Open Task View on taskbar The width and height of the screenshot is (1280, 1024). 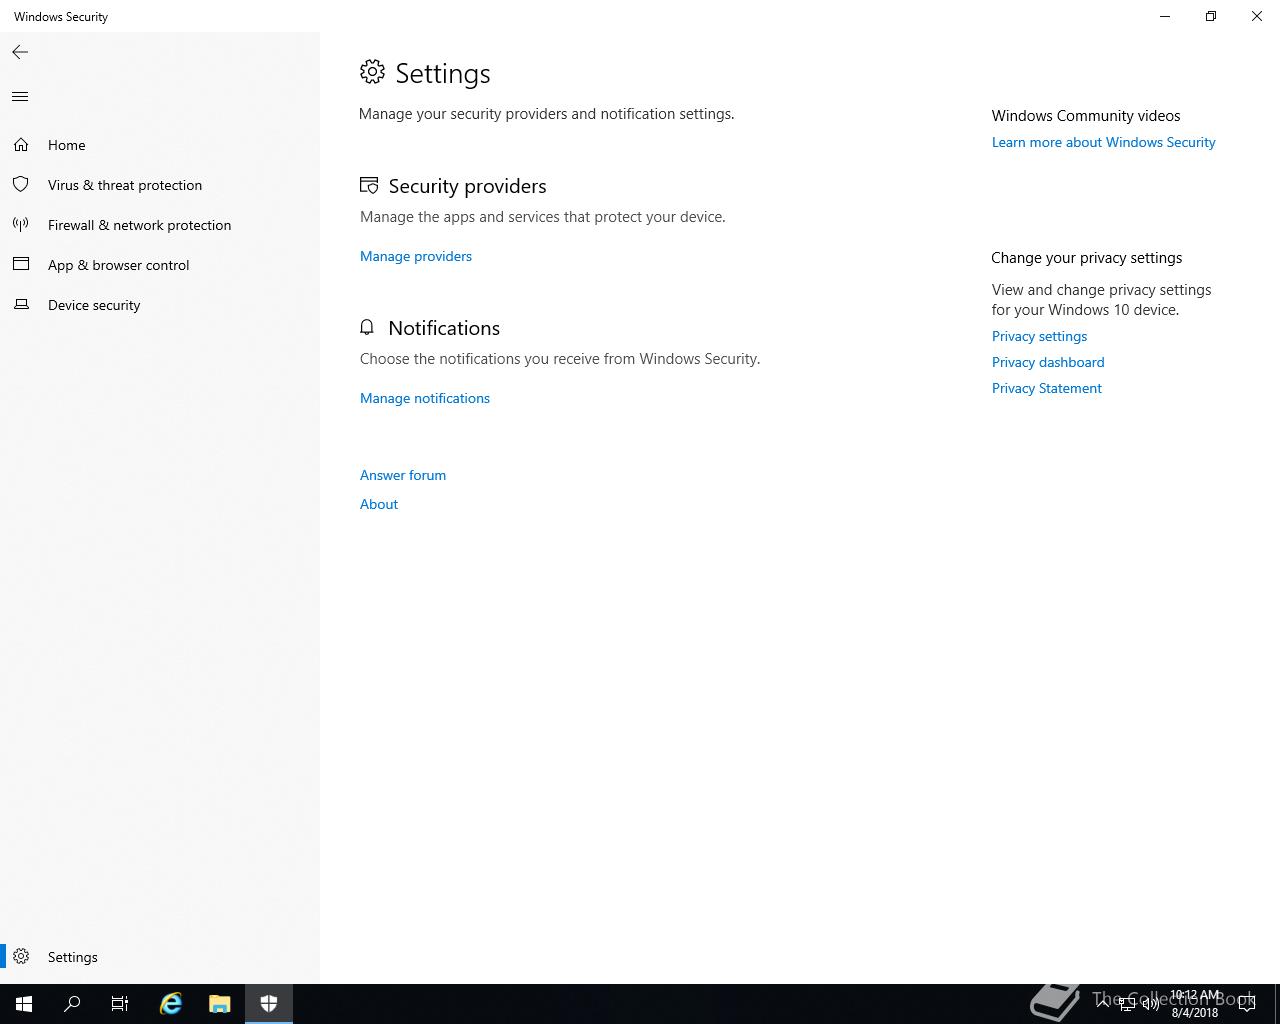(x=120, y=1004)
